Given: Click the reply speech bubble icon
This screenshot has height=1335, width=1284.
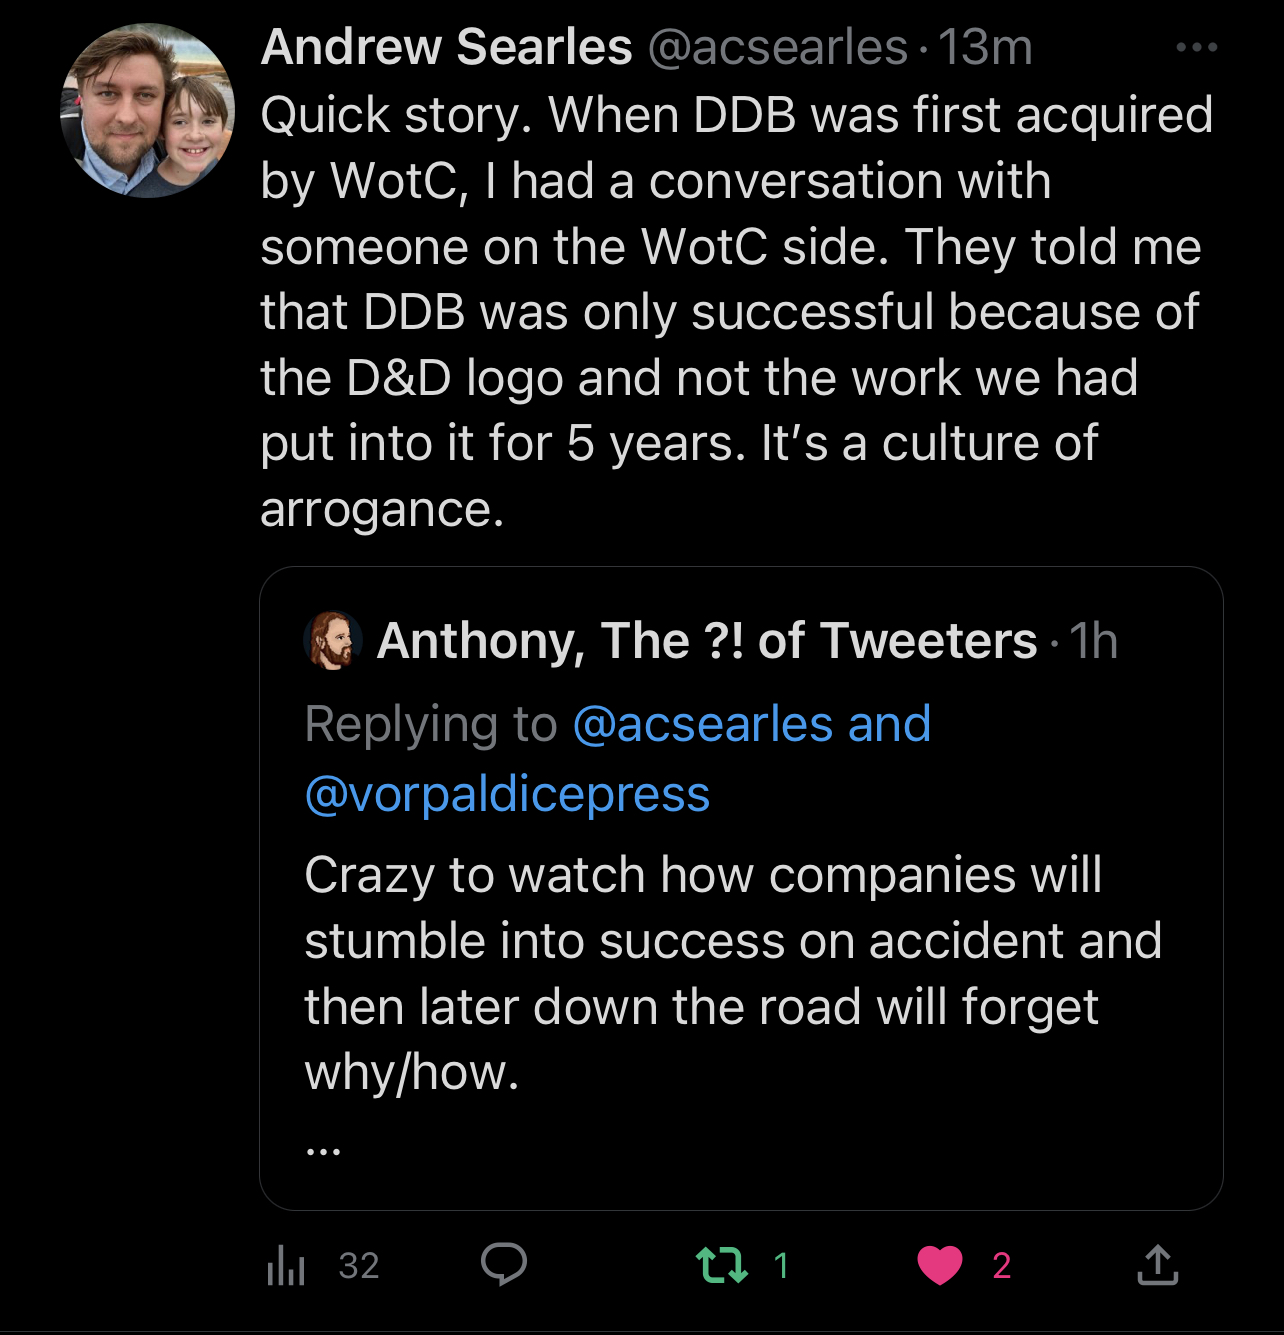Looking at the screenshot, I should (503, 1265).
